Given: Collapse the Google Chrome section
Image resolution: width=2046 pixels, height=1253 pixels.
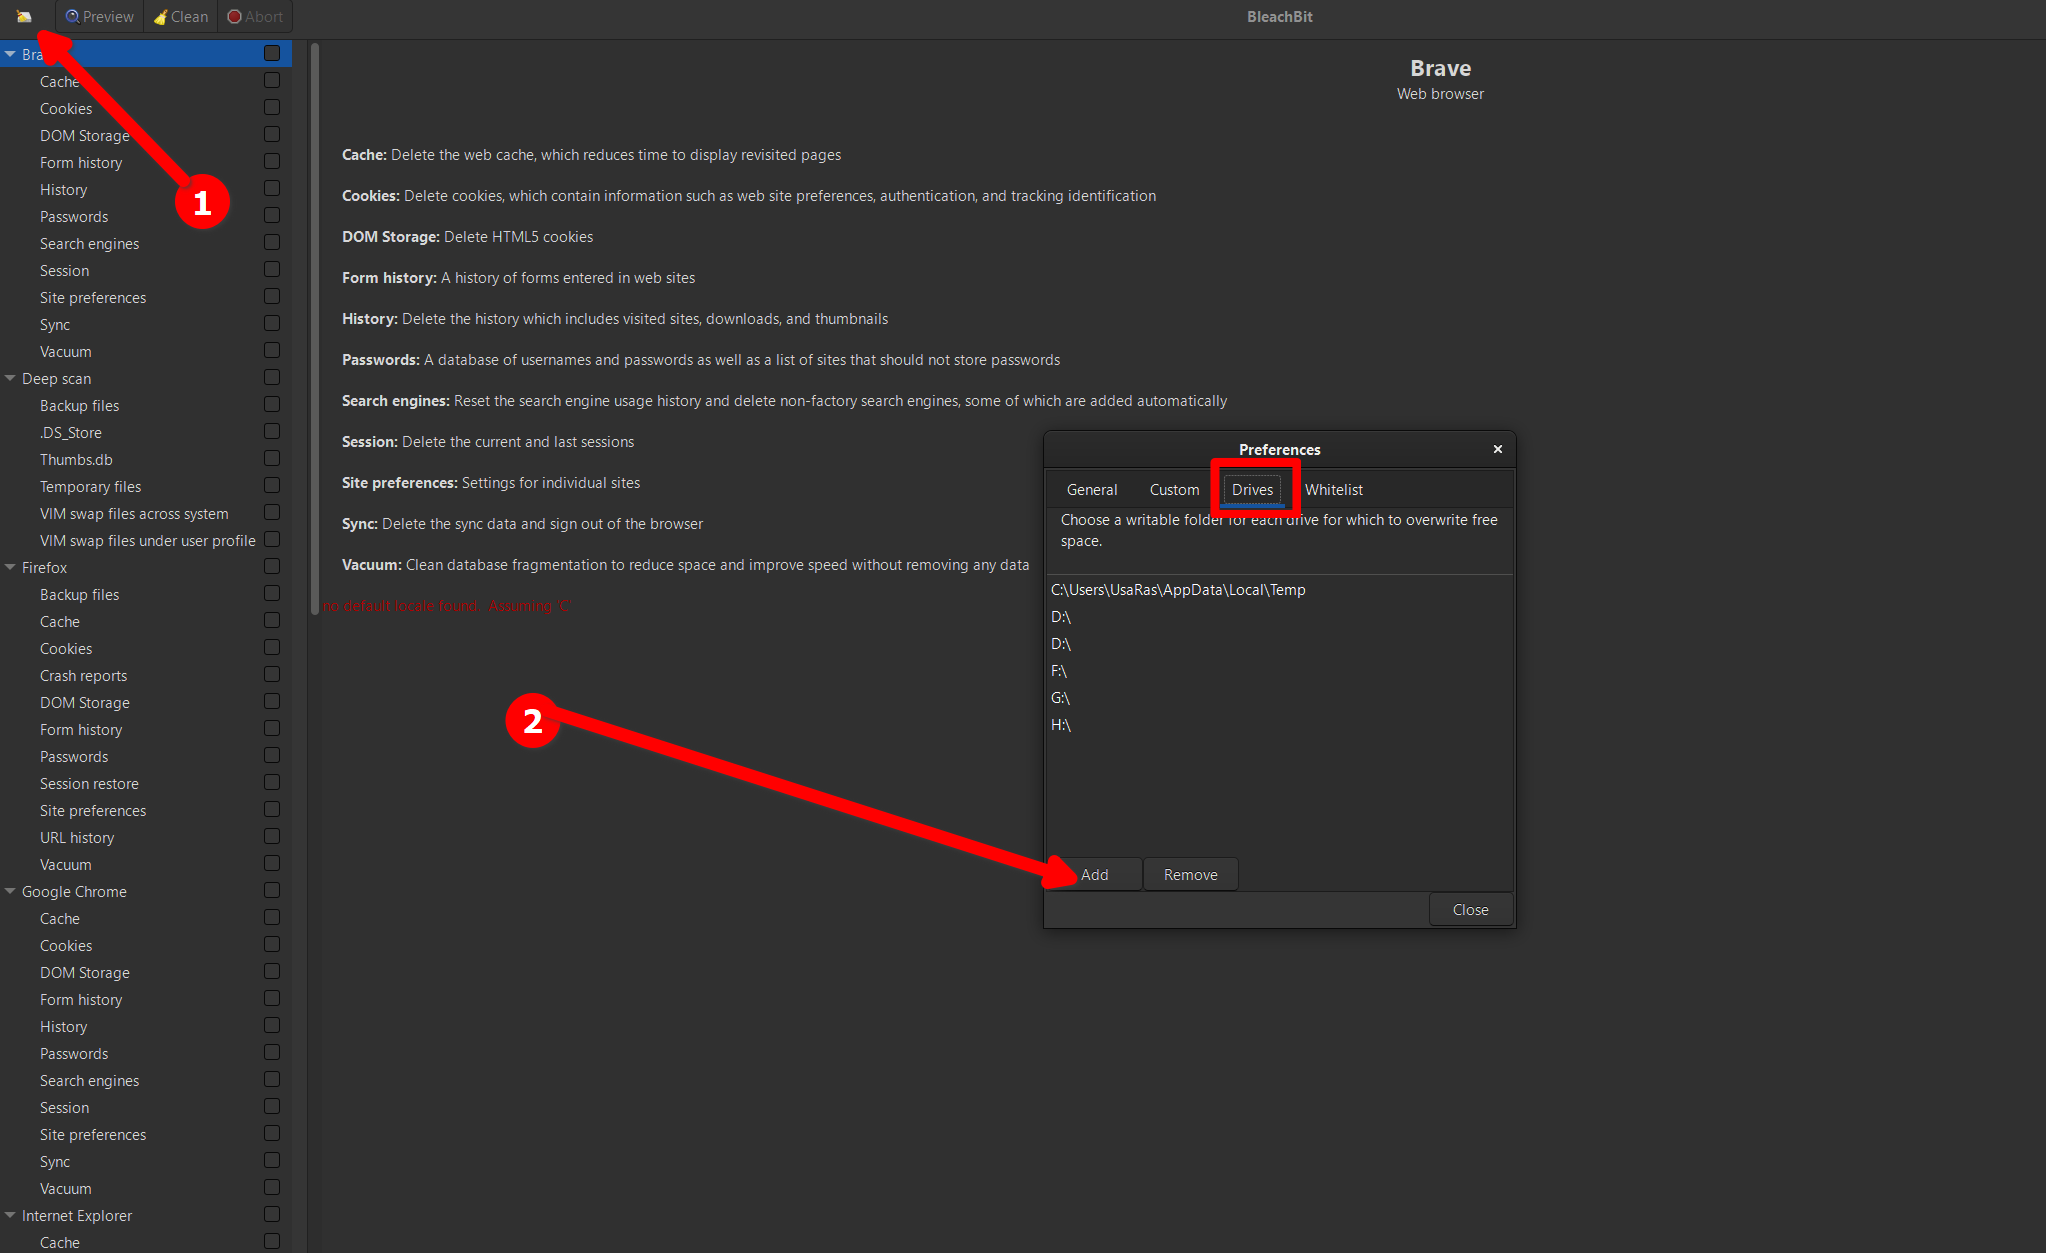Looking at the screenshot, I should pyautogui.click(x=9, y=891).
